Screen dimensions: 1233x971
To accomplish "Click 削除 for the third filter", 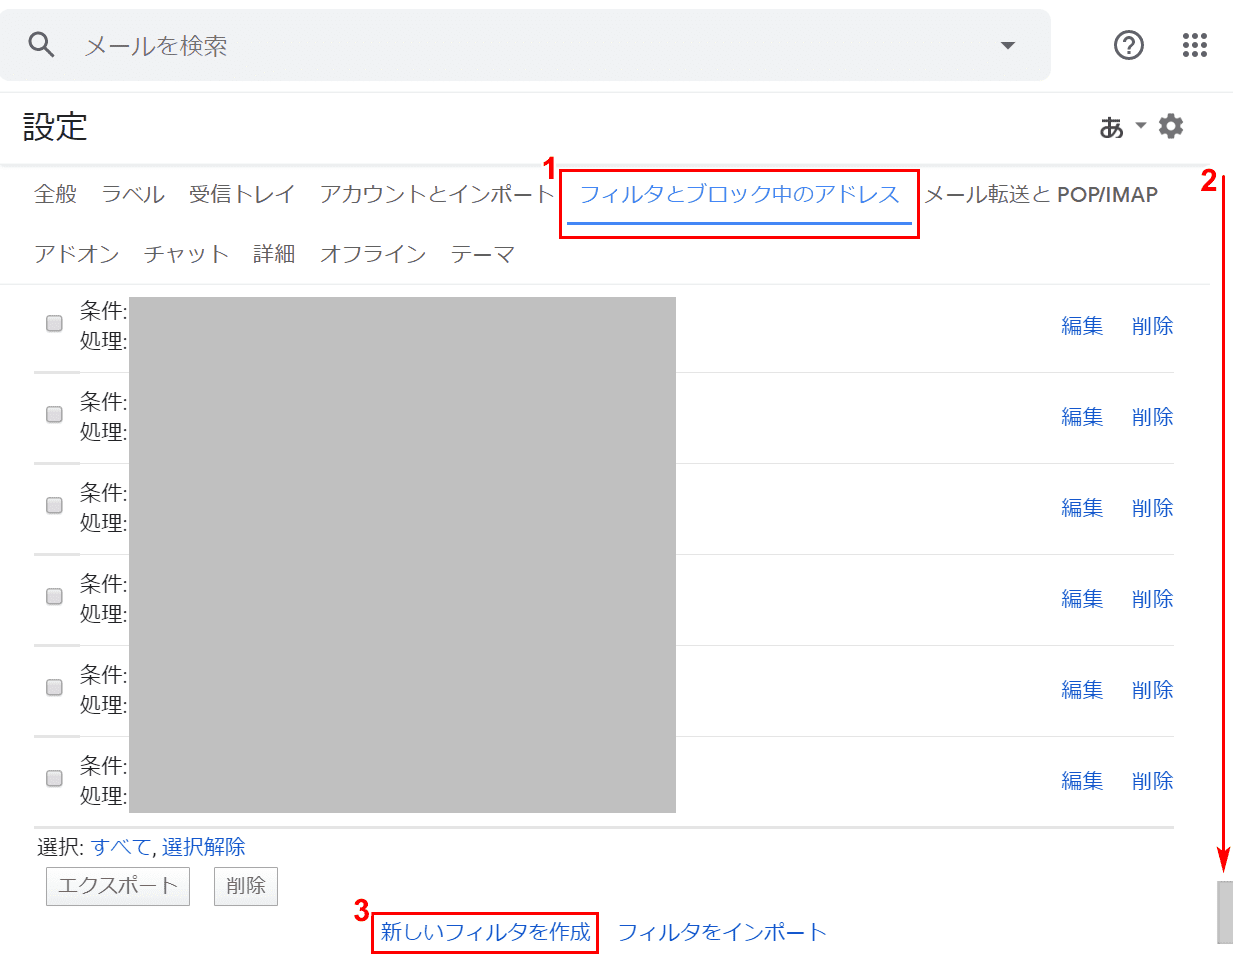I will pyautogui.click(x=1153, y=508).
